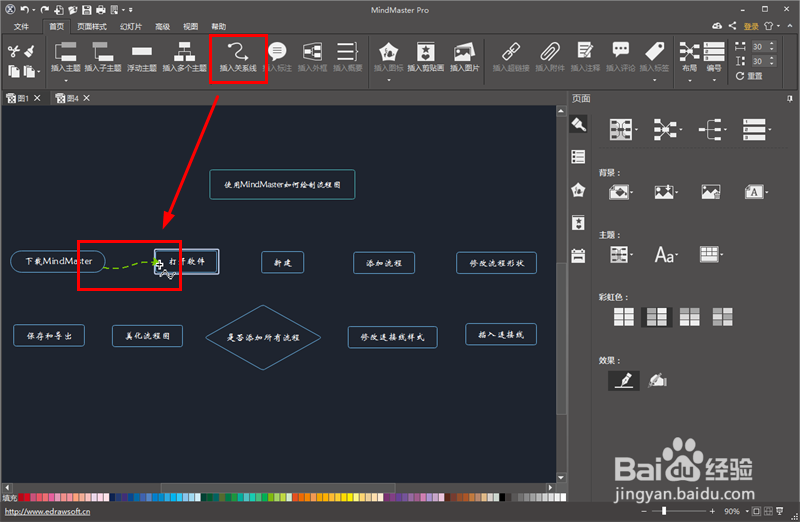
Task: Open the calendar task tab in side panel
Action: click(578, 255)
